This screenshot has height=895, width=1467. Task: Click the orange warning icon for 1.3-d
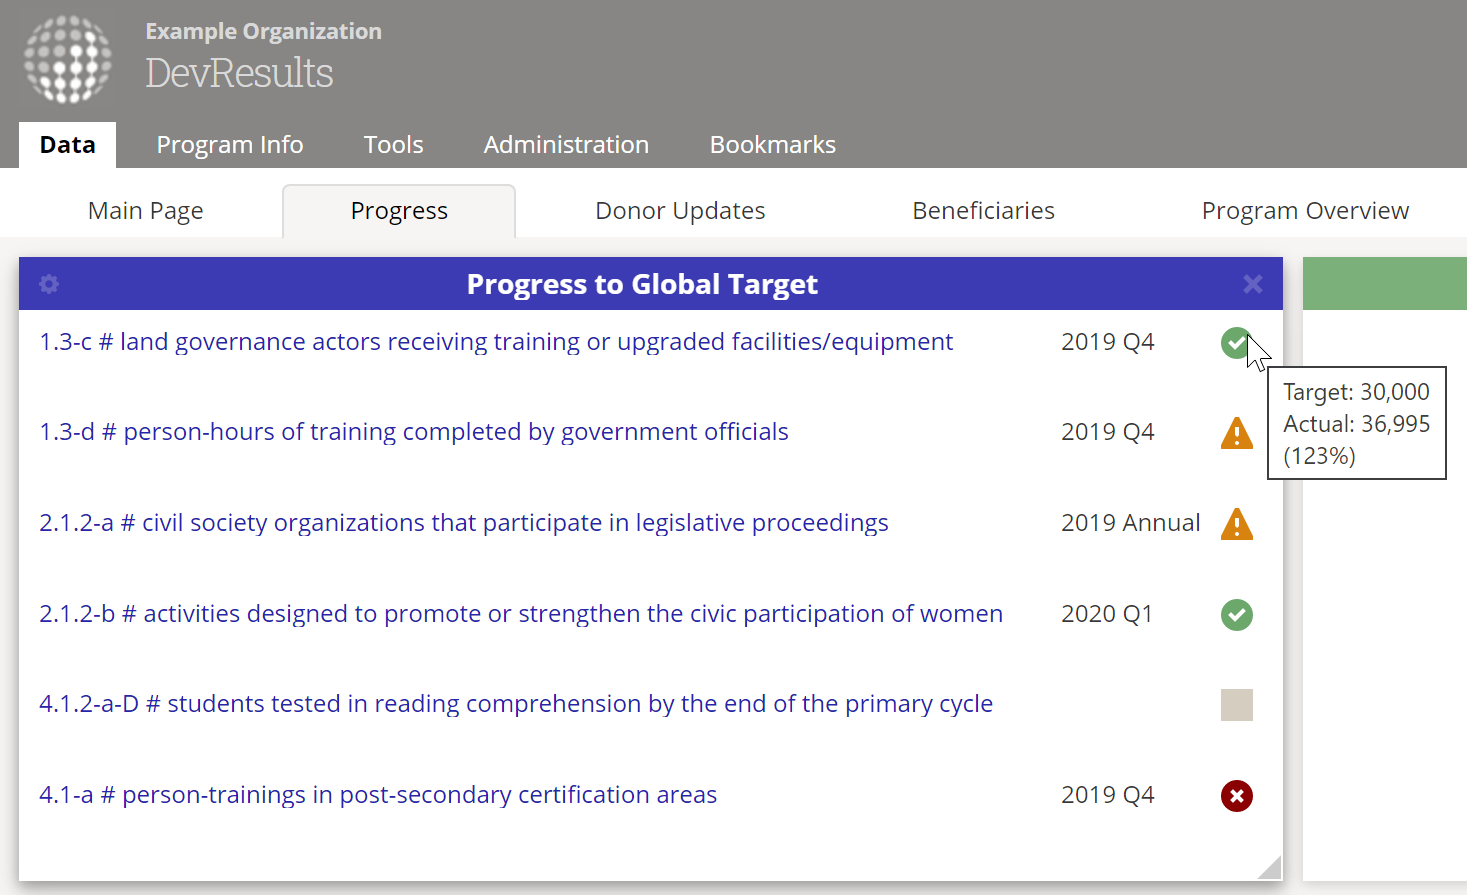(x=1236, y=433)
